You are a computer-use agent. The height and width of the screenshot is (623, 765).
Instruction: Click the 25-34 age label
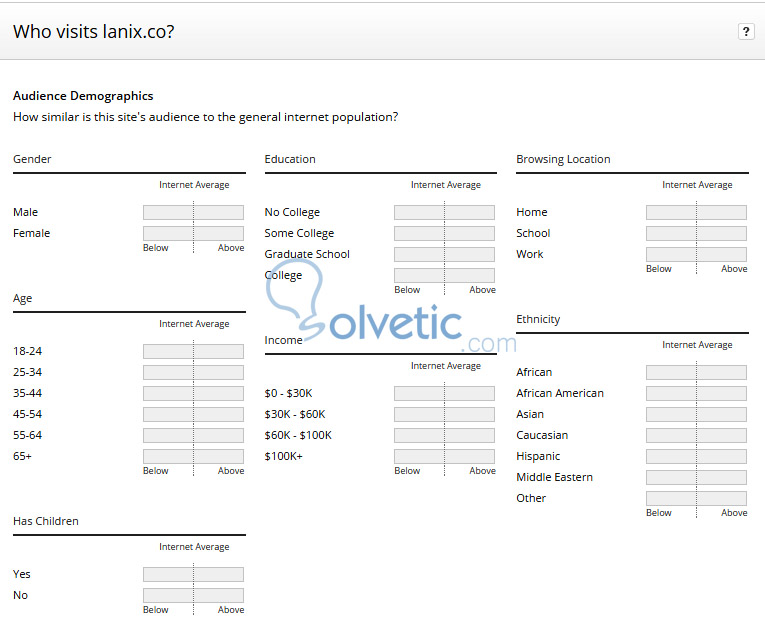(x=27, y=372)
